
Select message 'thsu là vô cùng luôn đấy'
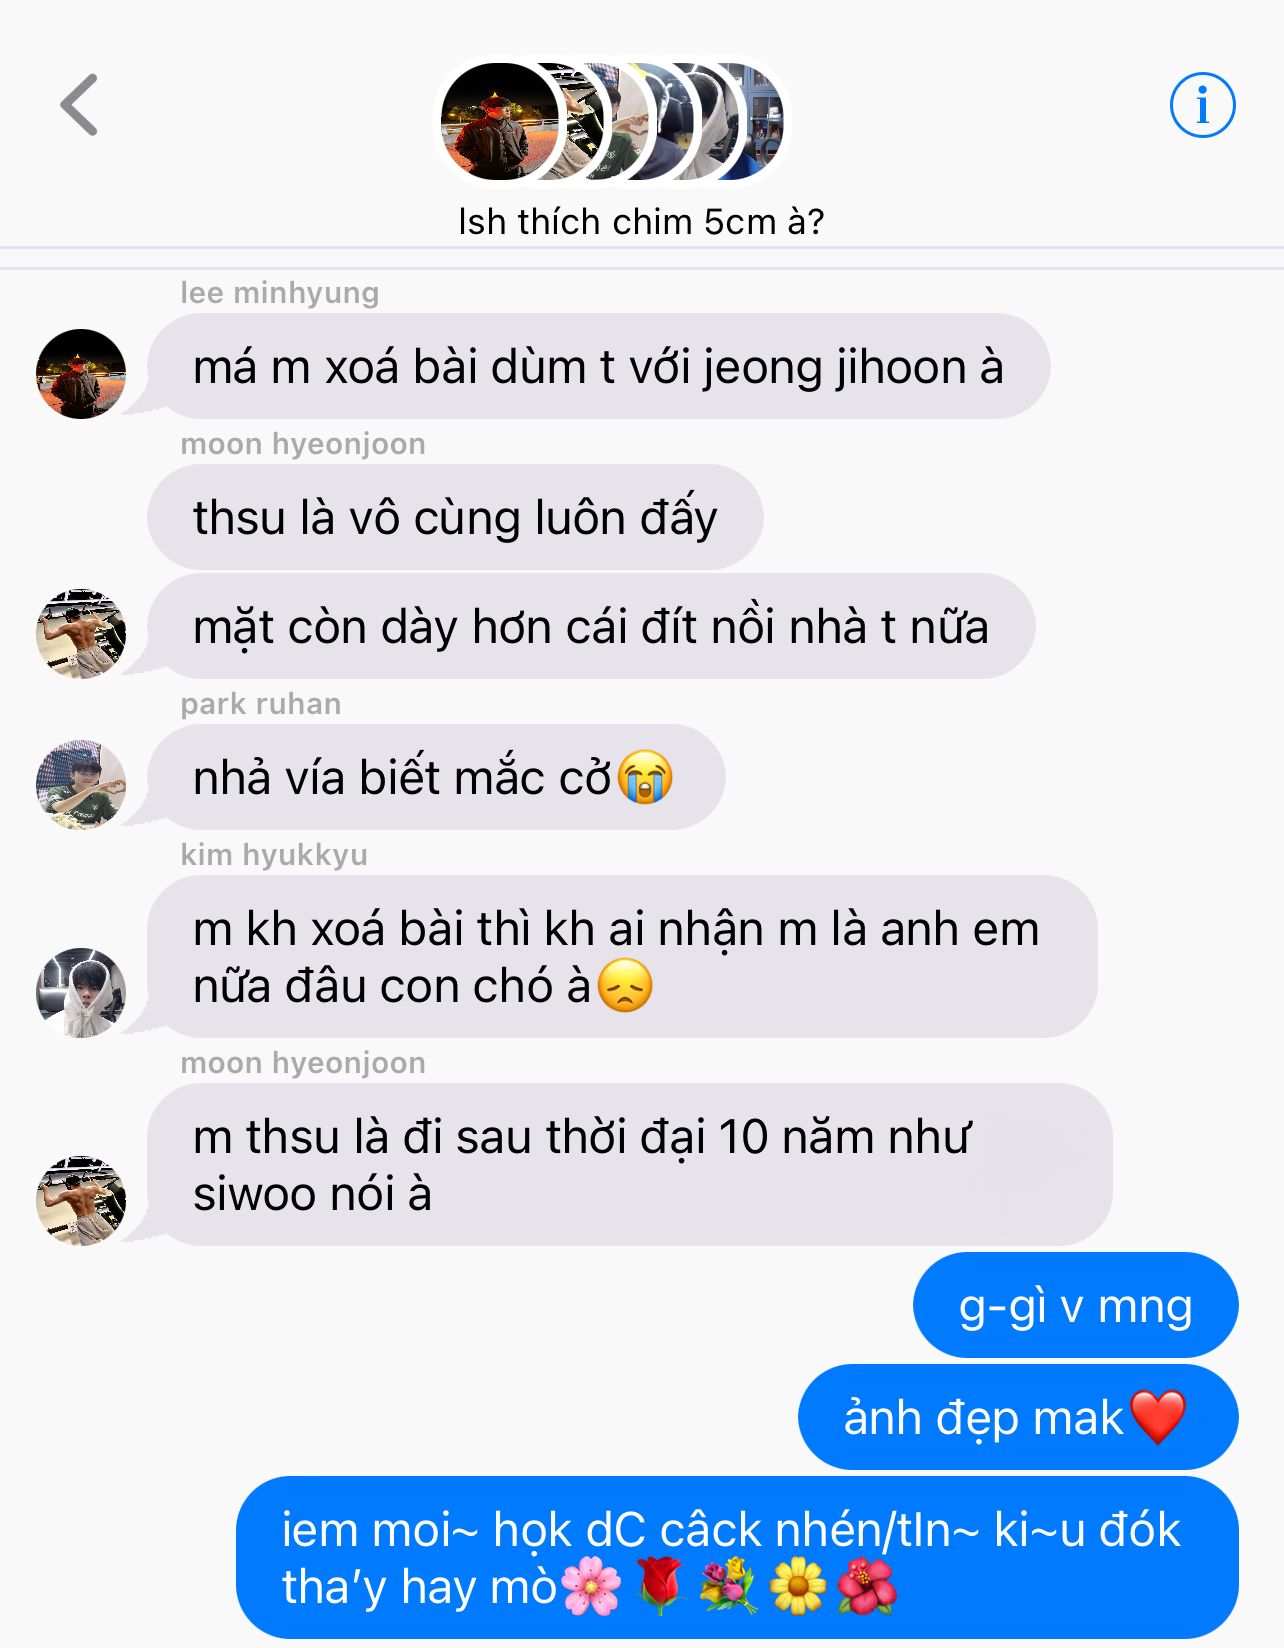(455, 518)
